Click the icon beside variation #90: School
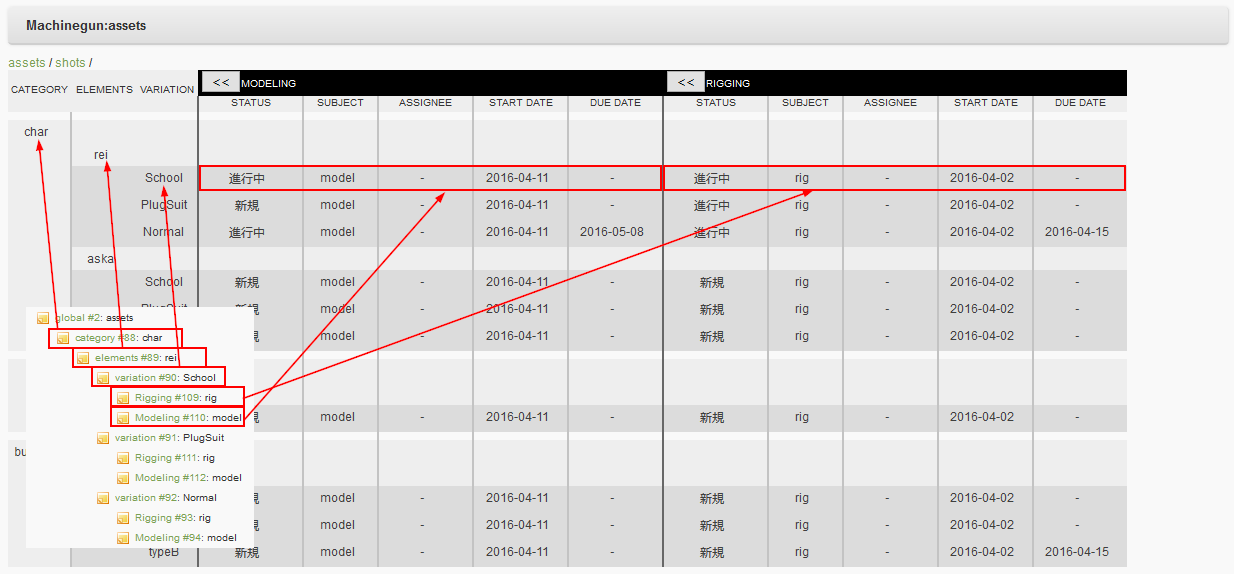 [x=103, y=378]
